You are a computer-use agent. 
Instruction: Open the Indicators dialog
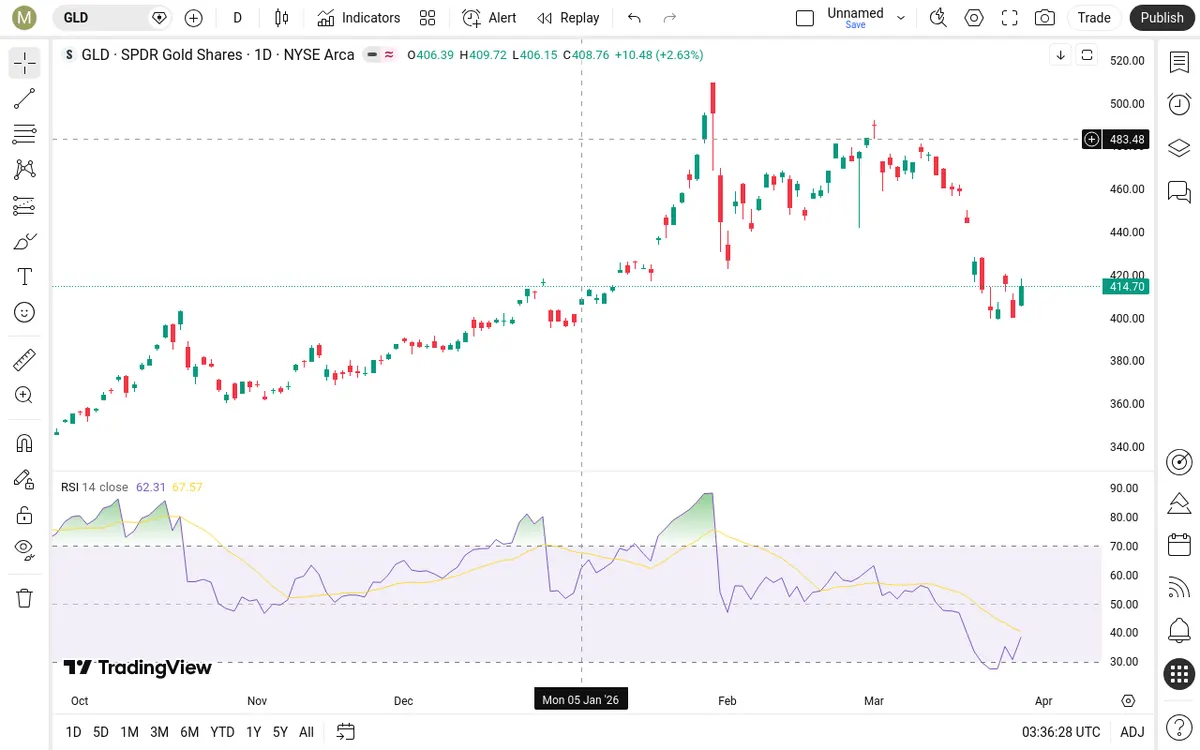coord(358,17)
